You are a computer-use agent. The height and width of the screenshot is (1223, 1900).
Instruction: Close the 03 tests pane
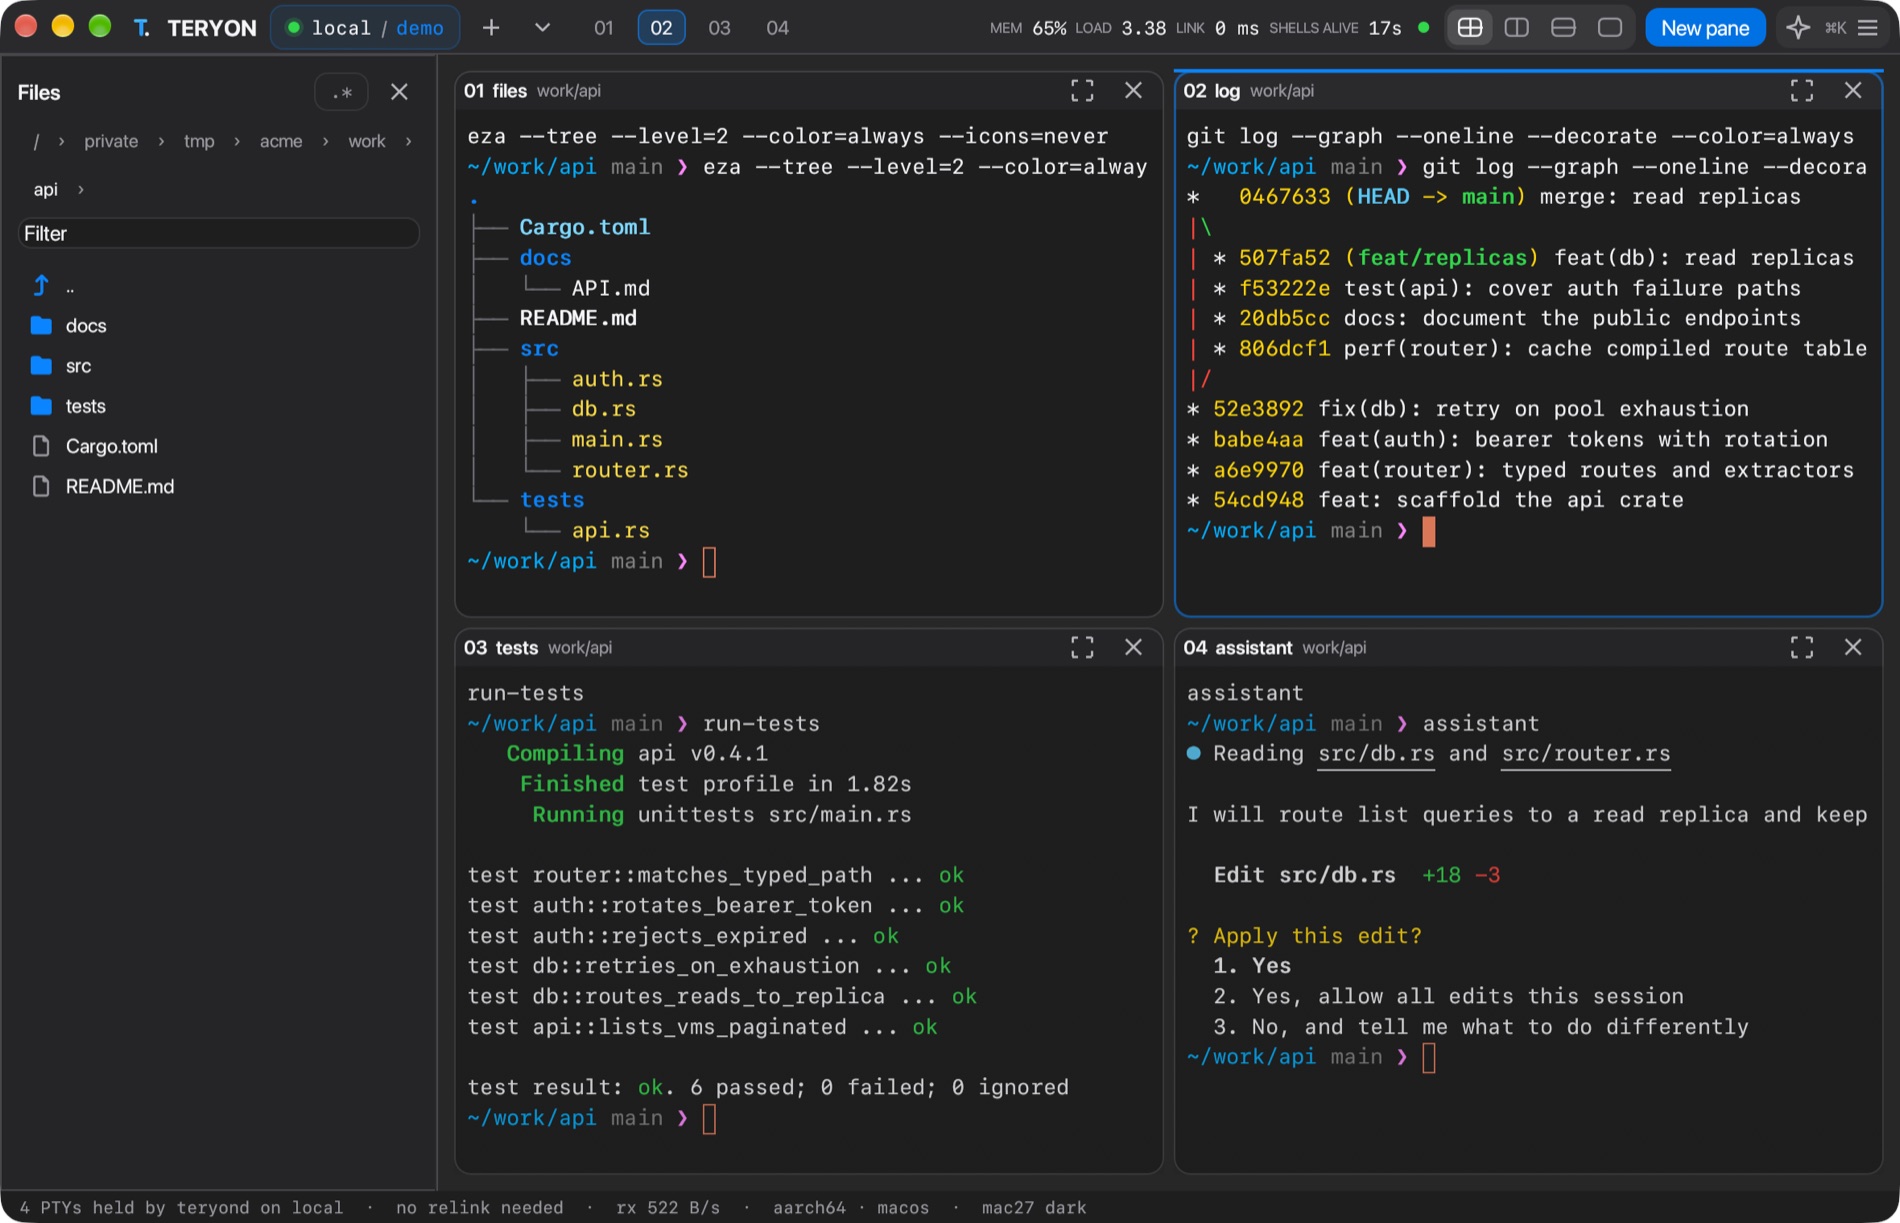[x=1133, y=648]
